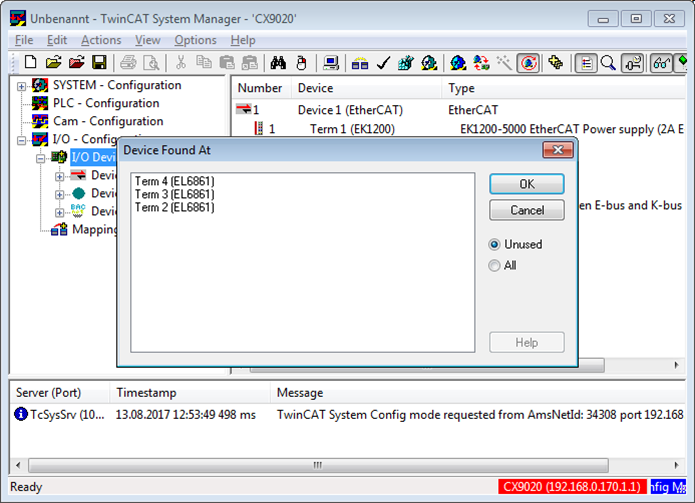Select the Device 1 (EtherCAT) row
The image size is (695, 503).
[459, 110]
